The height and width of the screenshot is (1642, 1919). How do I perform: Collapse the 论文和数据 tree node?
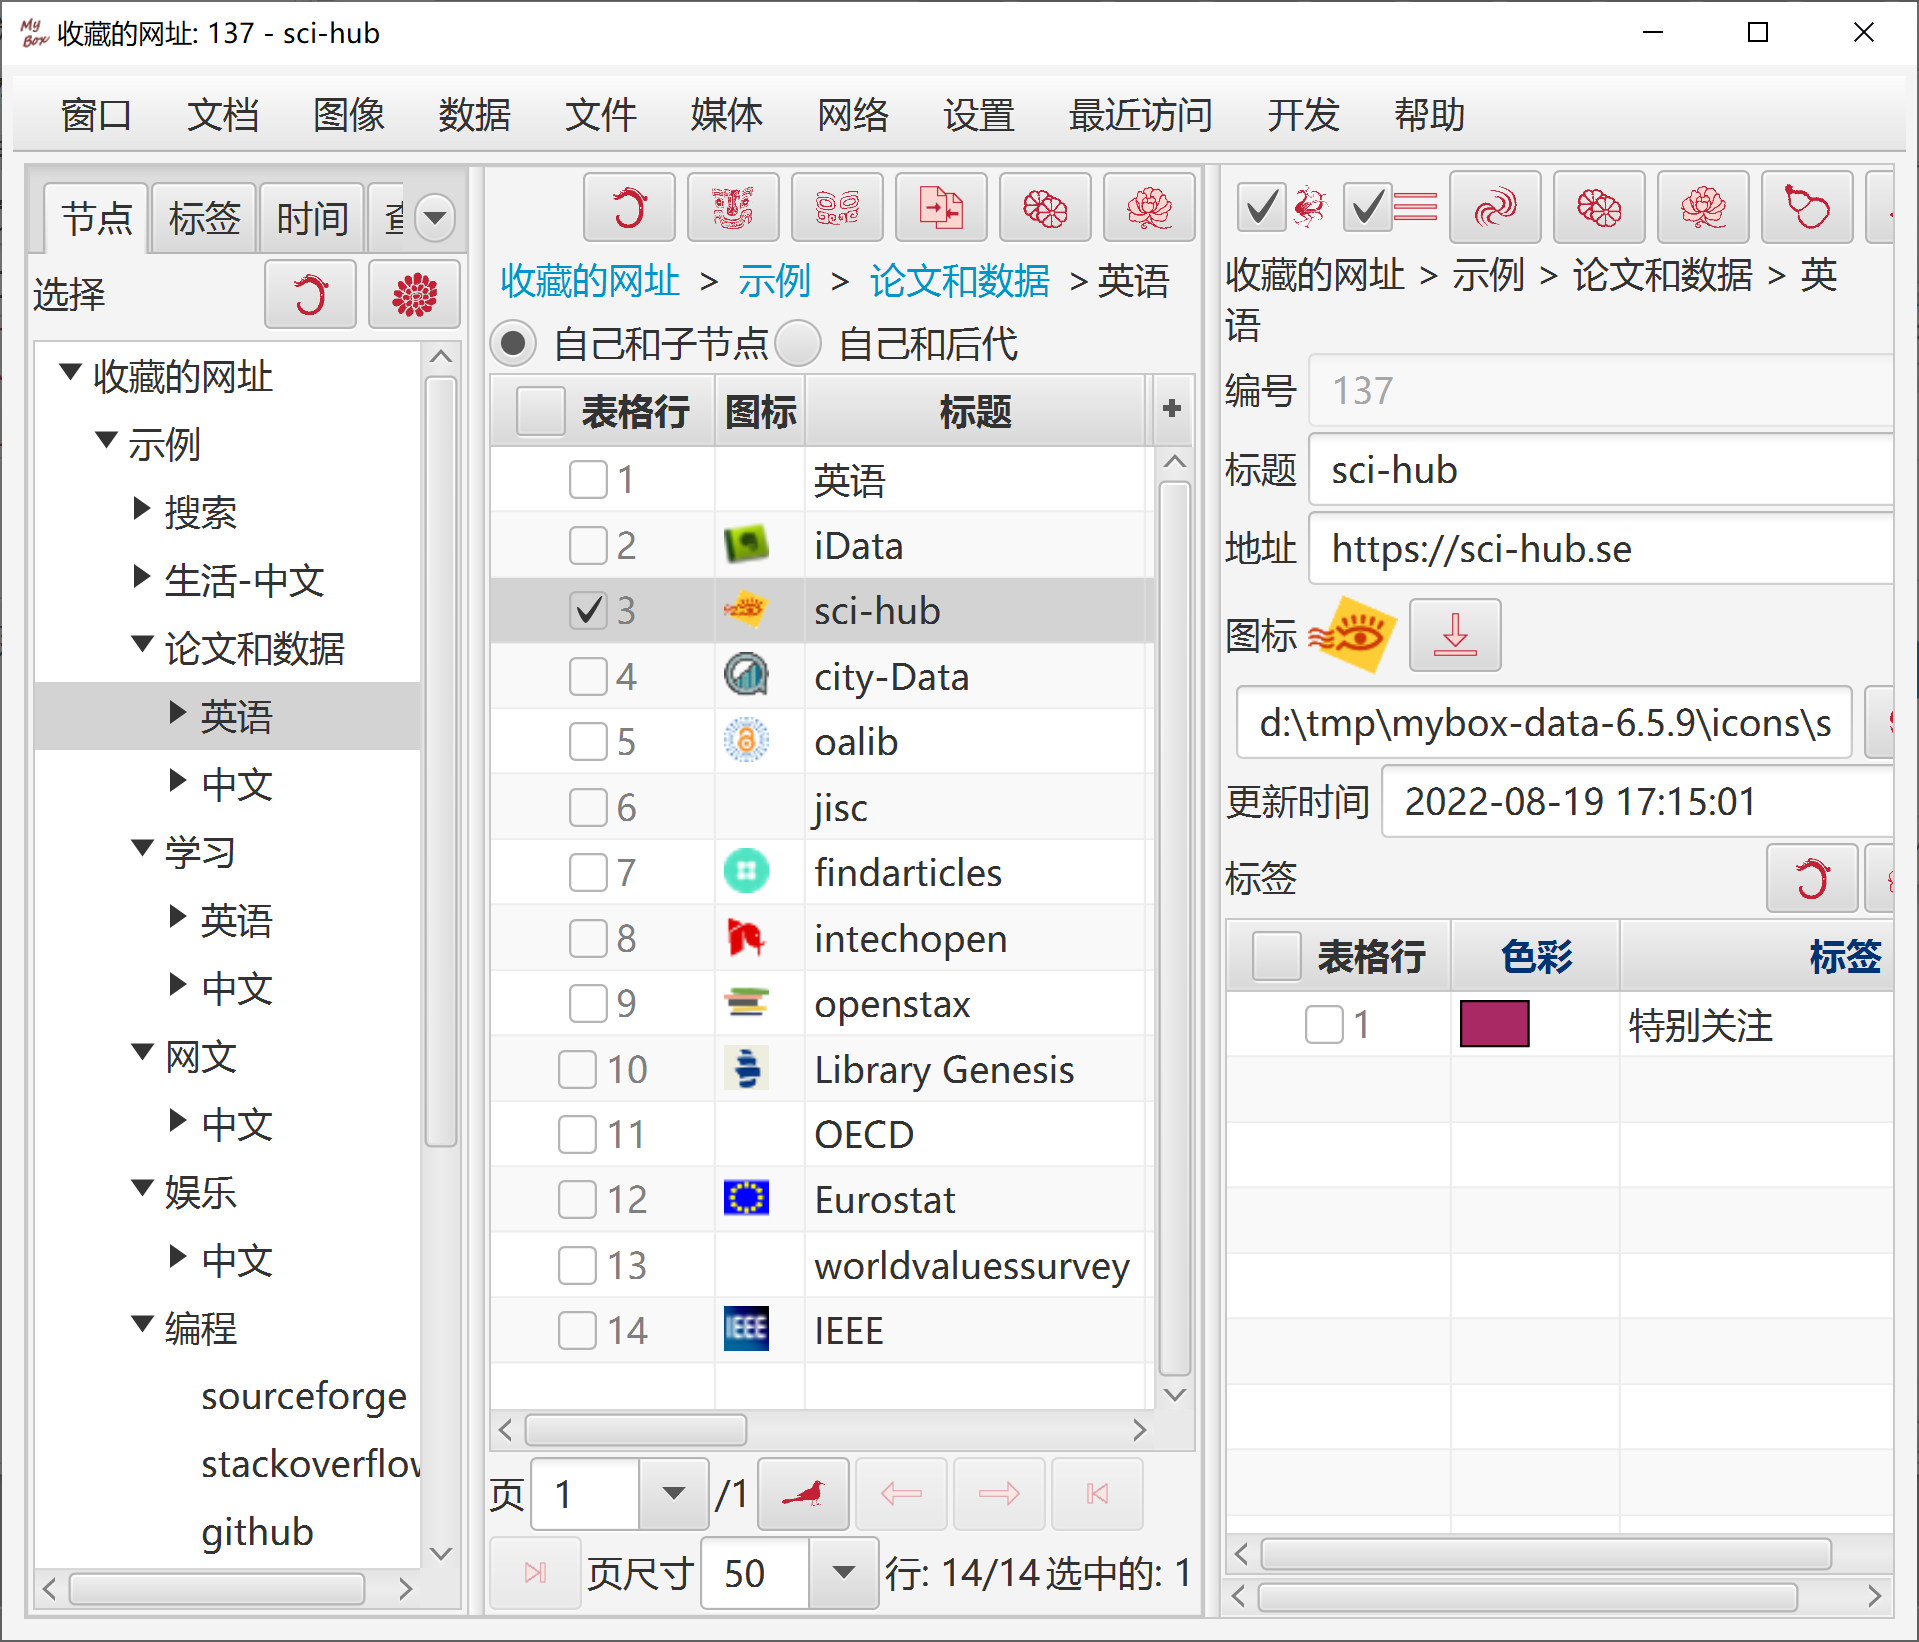(x=142, y=644)
